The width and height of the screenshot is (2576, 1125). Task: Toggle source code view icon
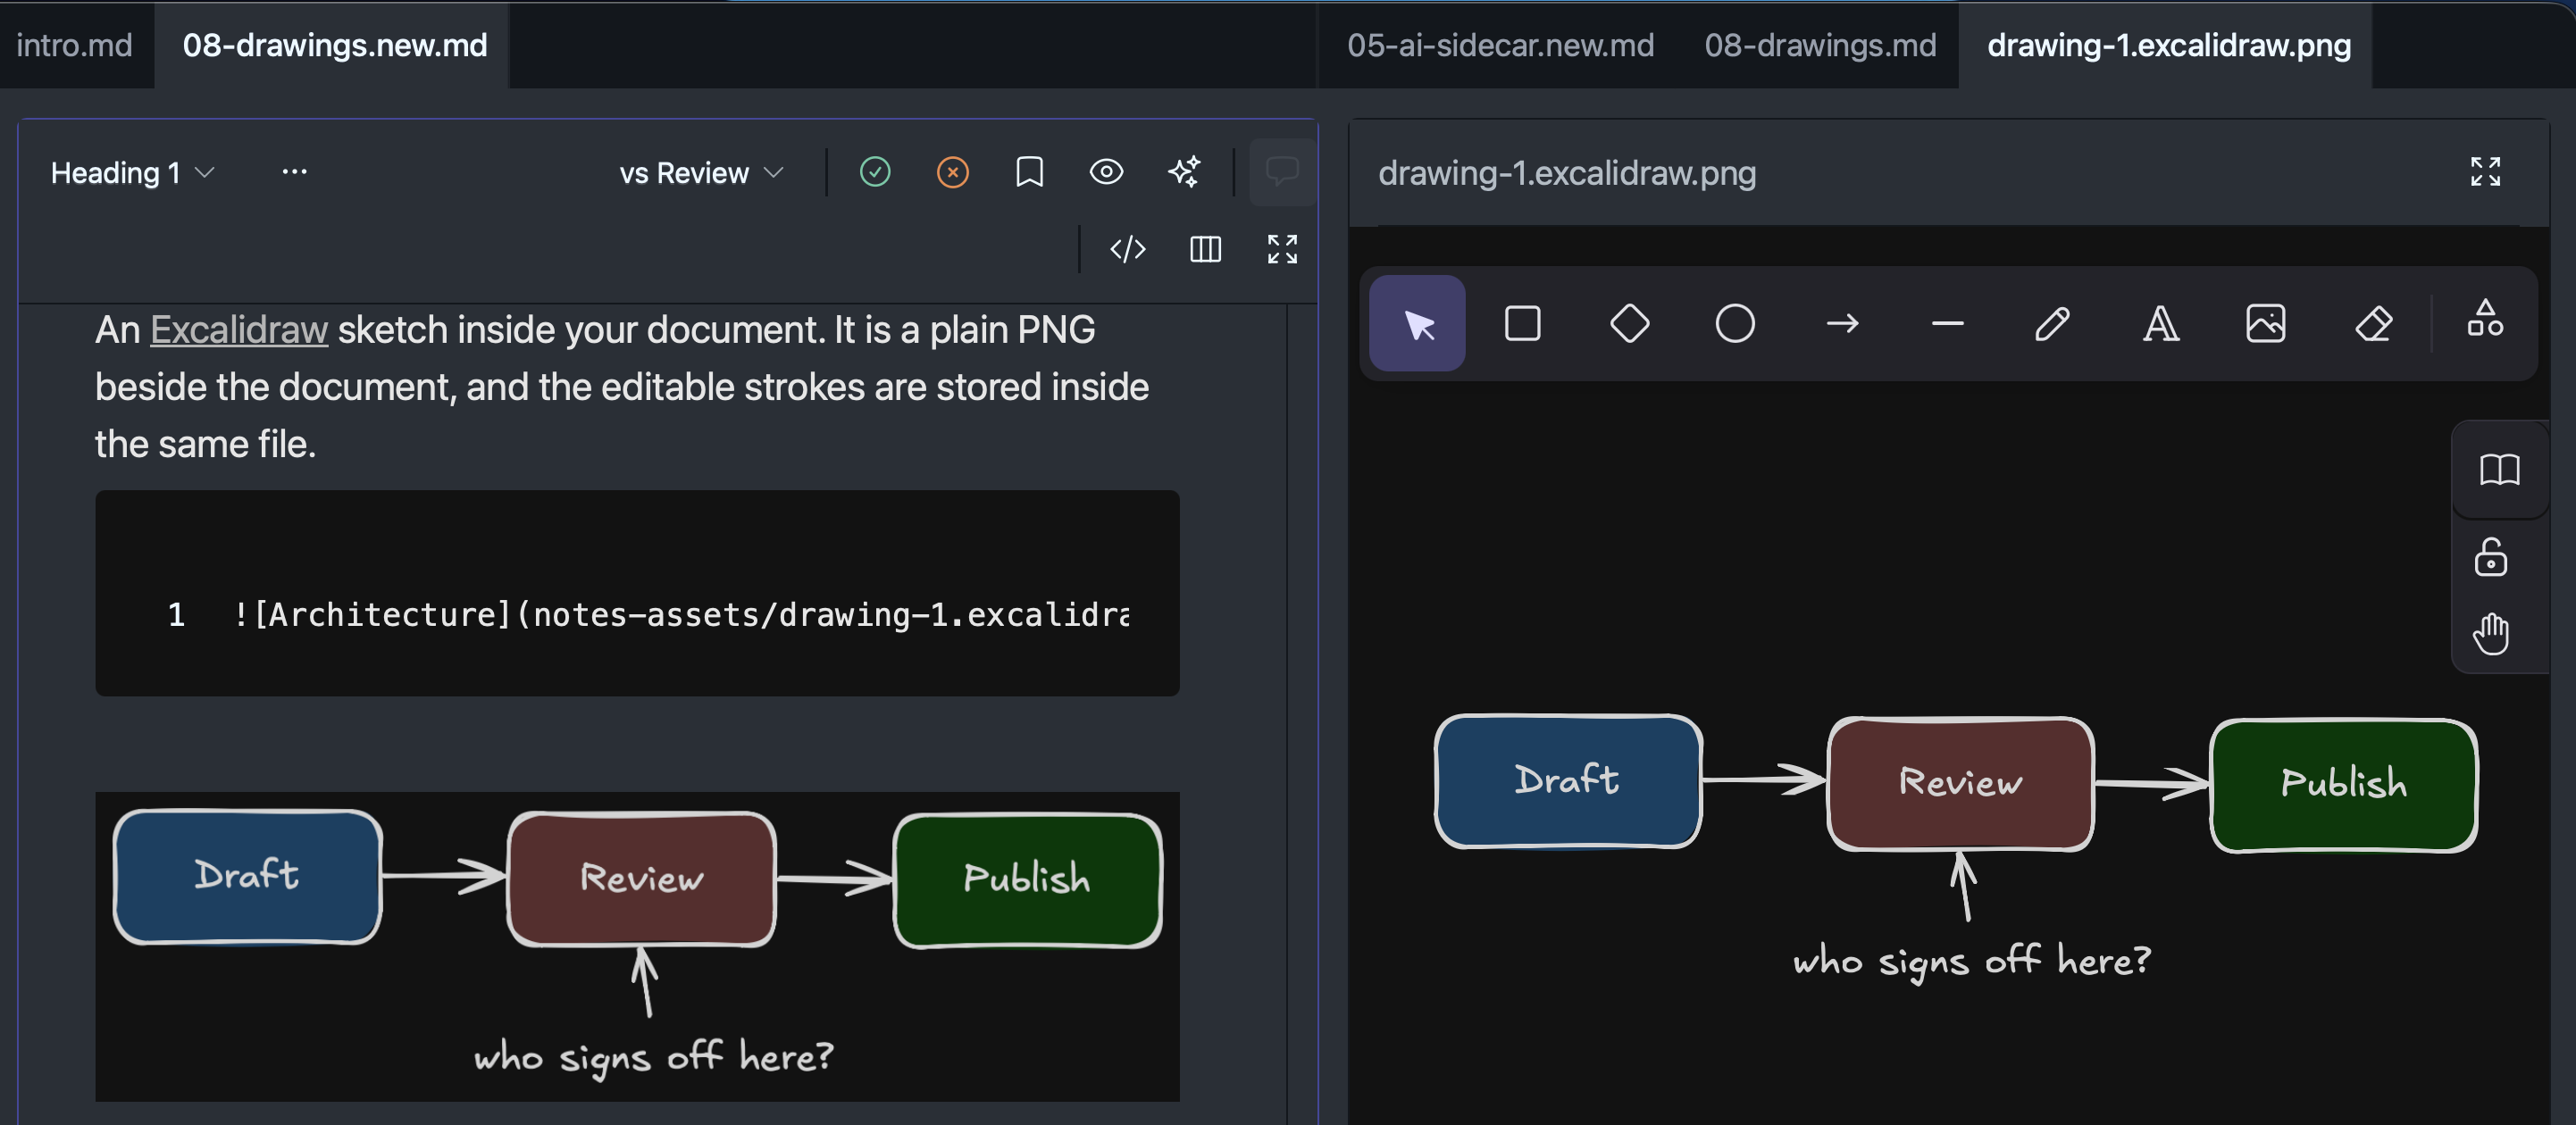(1128, 249)
